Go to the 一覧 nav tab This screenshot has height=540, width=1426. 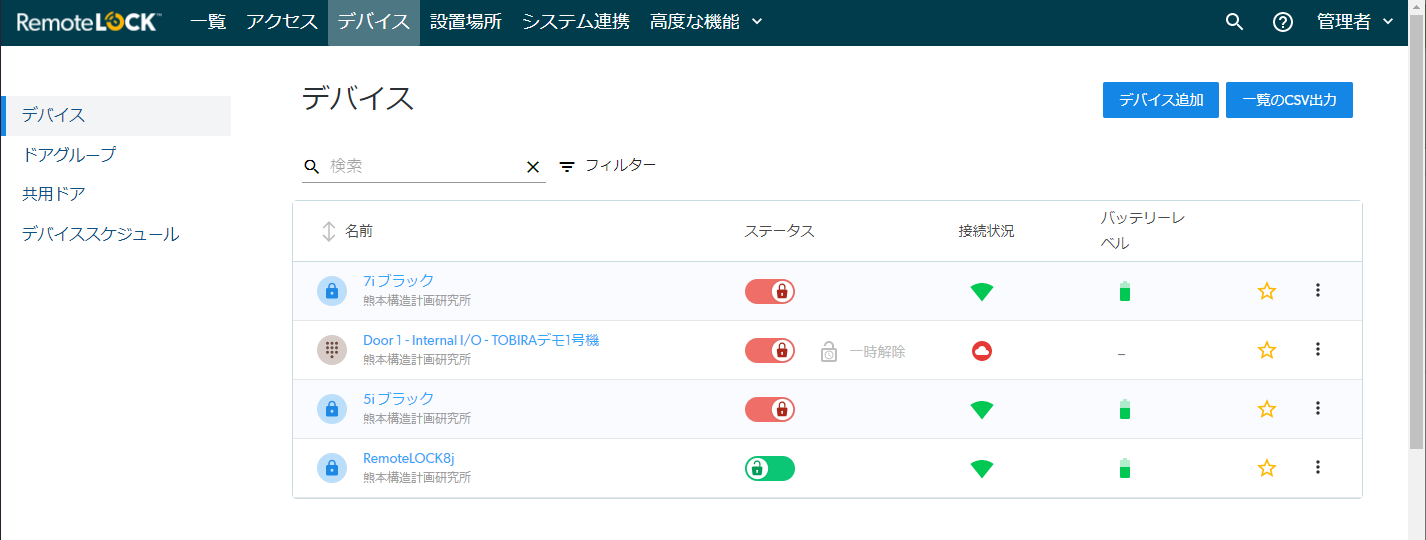pos(208,22)
